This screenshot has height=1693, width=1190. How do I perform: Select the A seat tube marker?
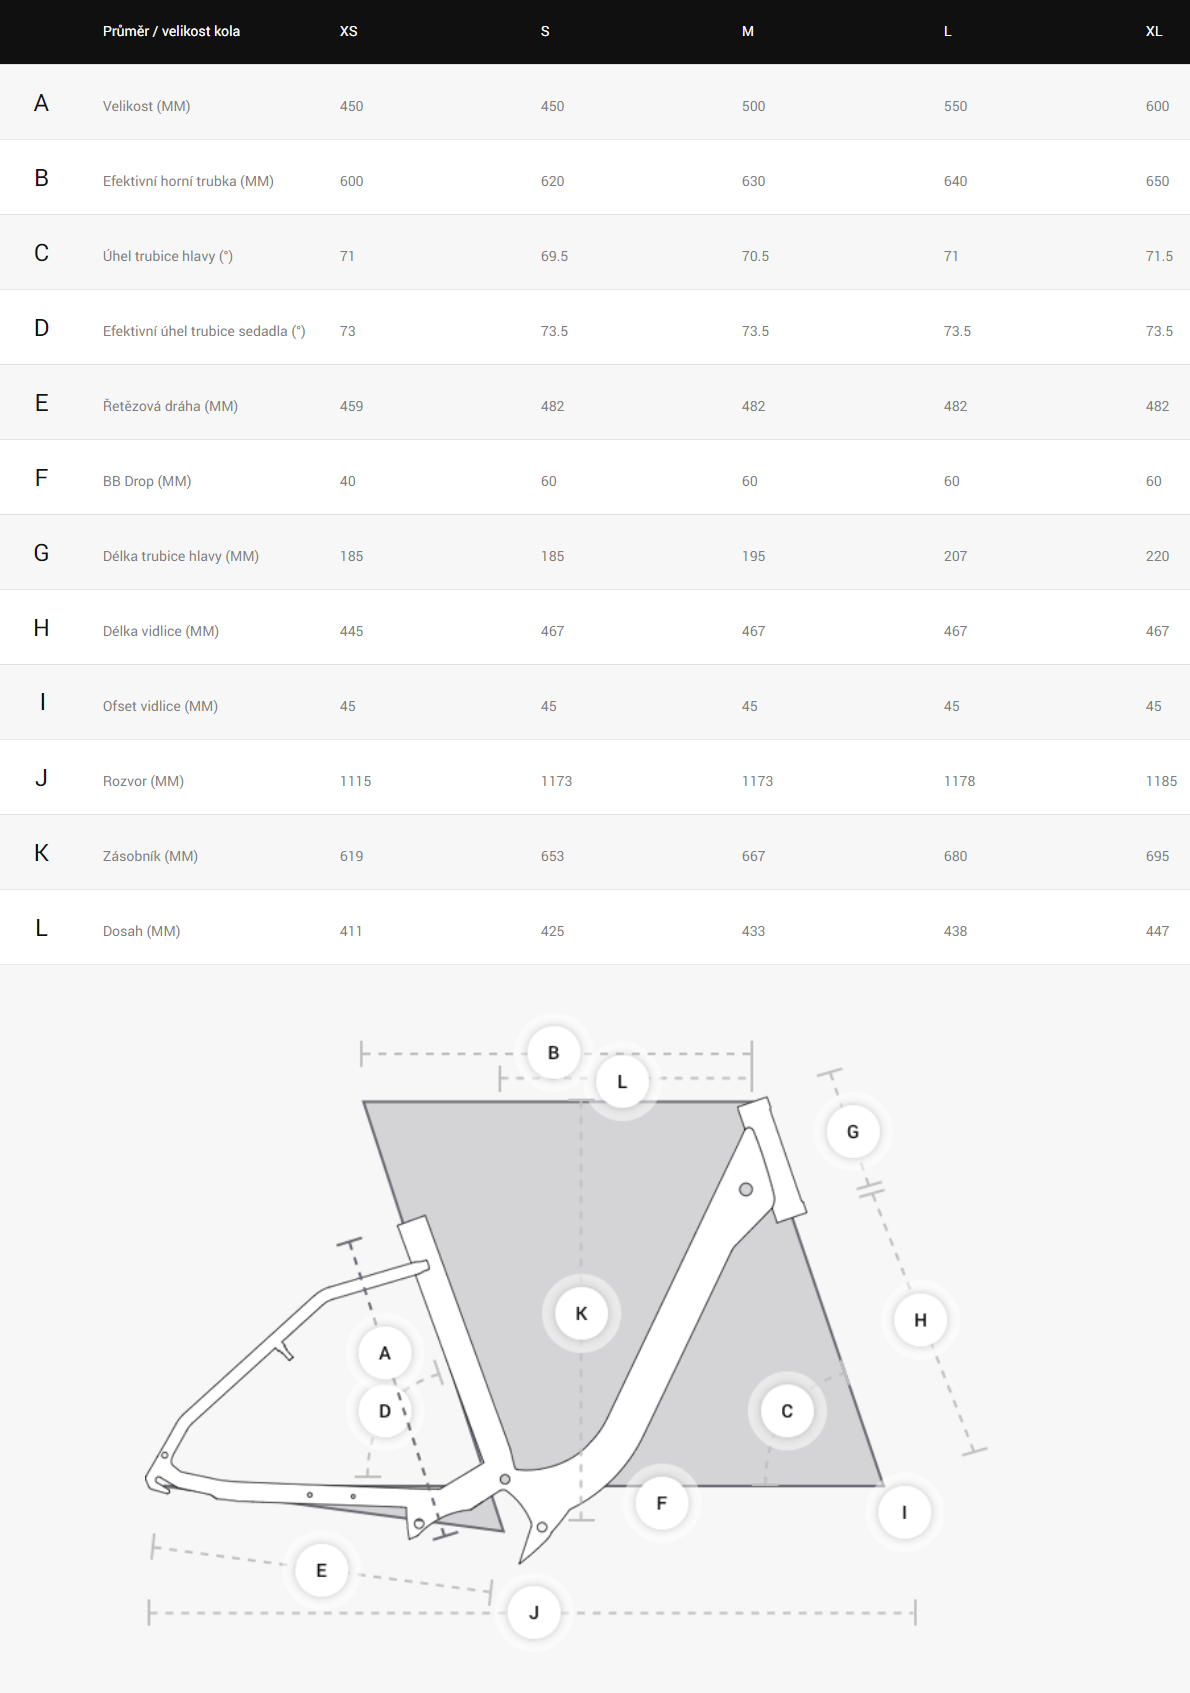tap(385, 1353)
